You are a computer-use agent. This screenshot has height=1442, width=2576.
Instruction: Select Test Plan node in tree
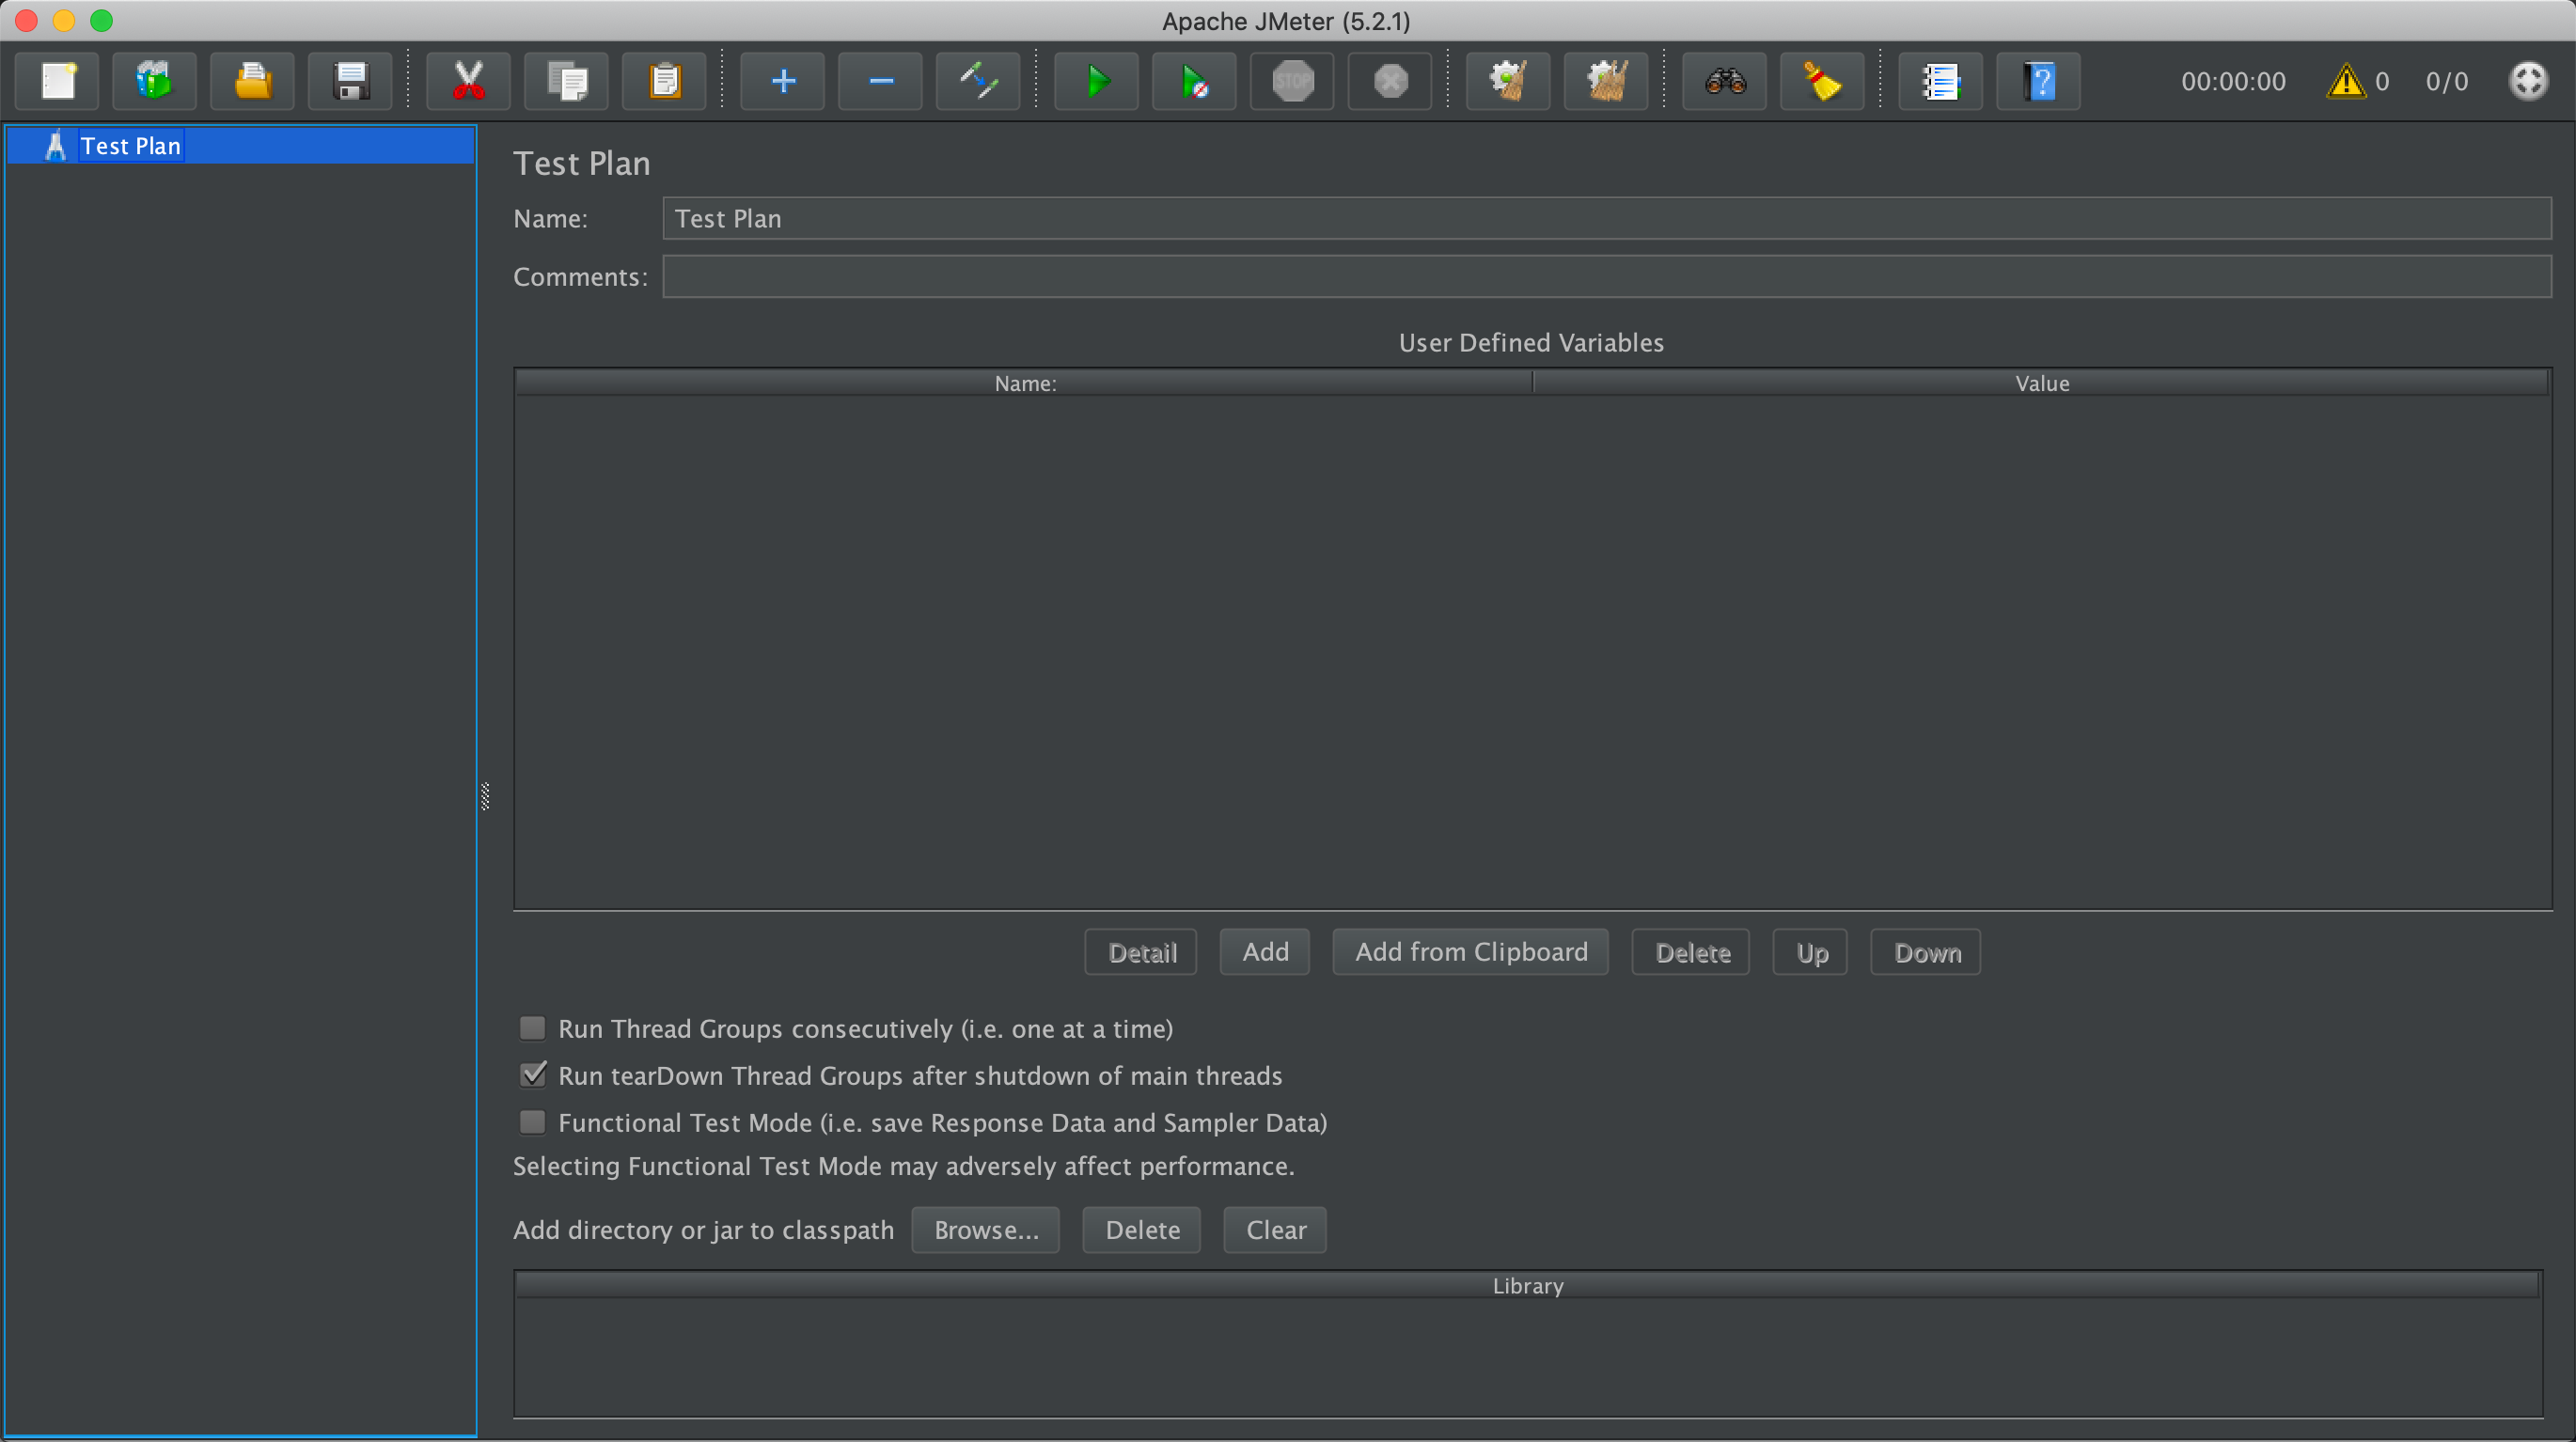click(130, 146)
